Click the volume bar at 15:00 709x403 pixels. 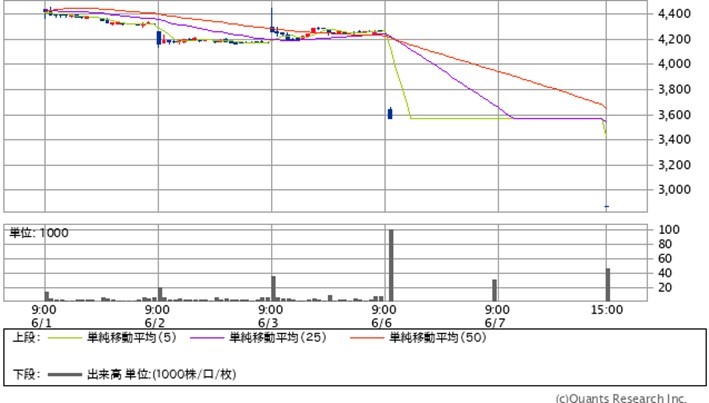[607, 284]
